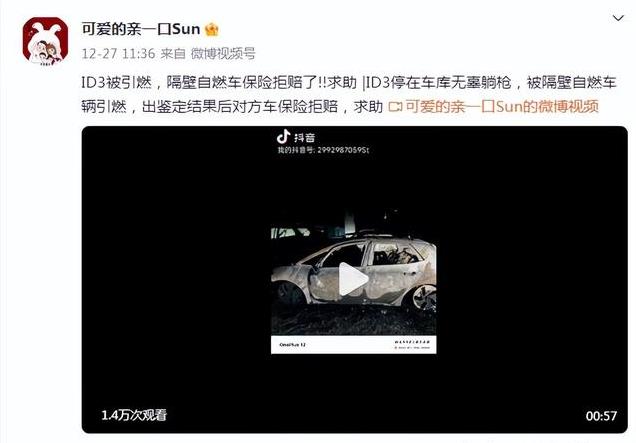This screenshot has height=443, width=636.
Task: Play the video with the center play button
Action: tap(353, 279)
